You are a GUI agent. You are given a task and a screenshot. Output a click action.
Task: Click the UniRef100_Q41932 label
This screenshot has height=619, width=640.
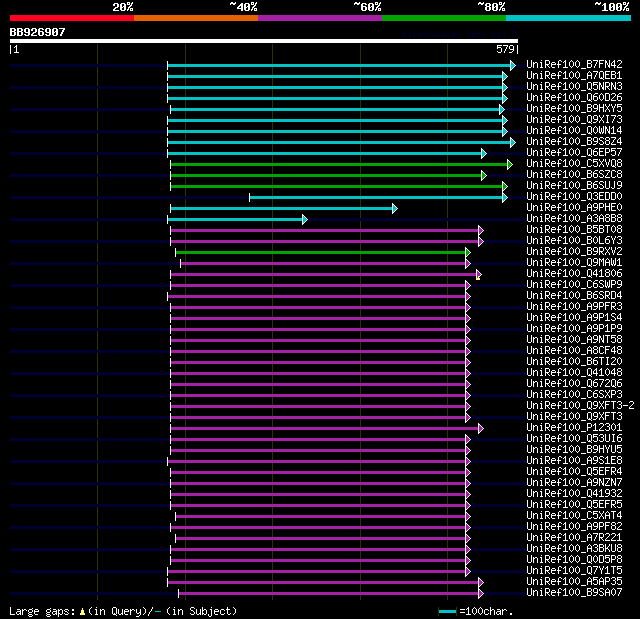click(x=574, y=493)
